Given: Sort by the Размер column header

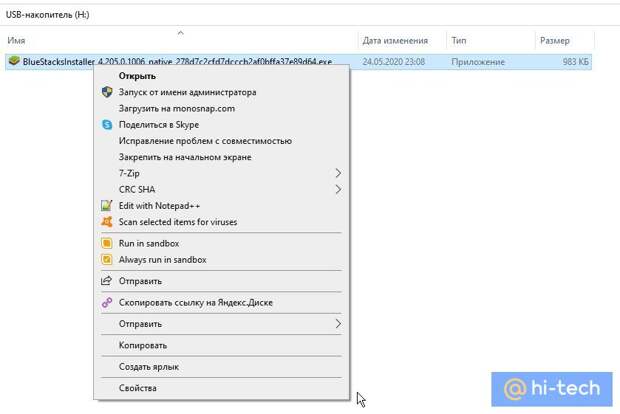Looking at the screenshot, I should [555, 40].
